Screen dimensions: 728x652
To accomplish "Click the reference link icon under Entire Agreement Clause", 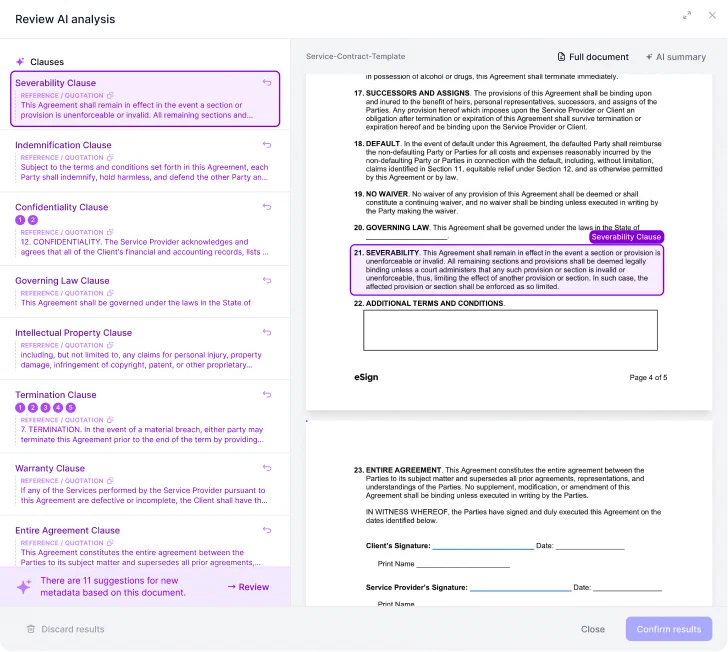I will point(110,543).
